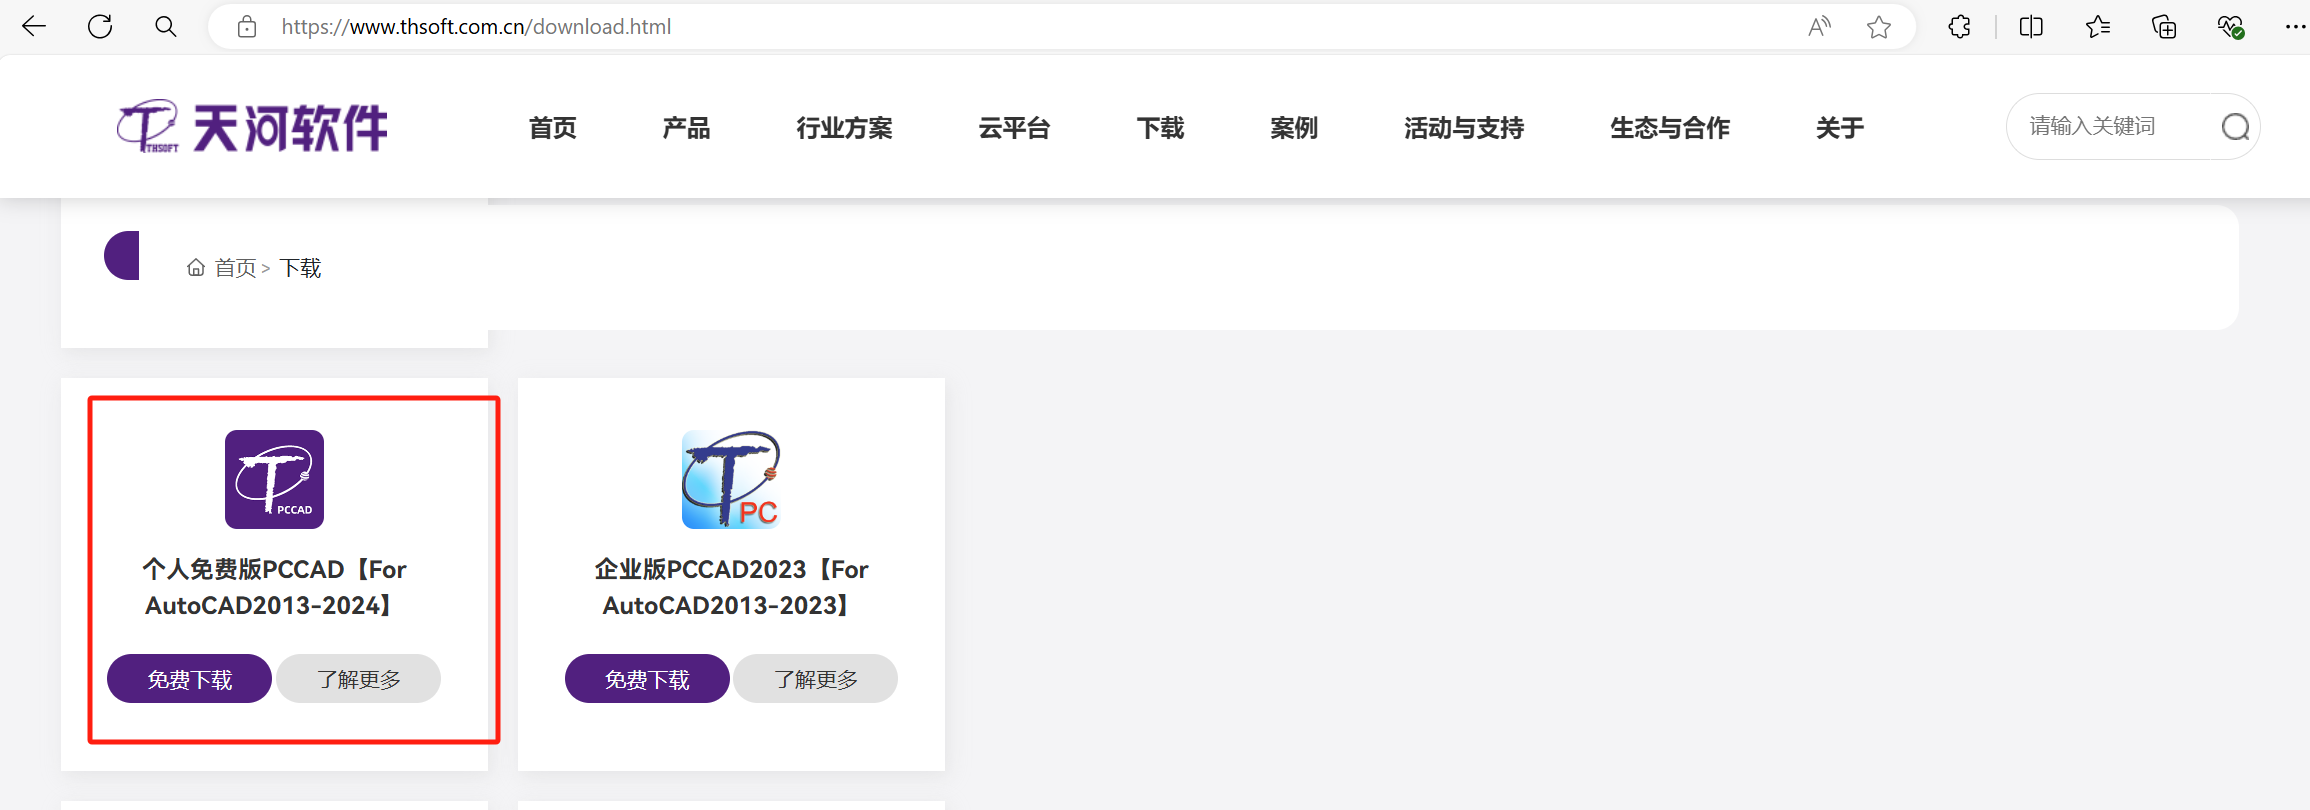Click the browser search magnifier icon
The image size is (2310, 810).
coord(166,27)
